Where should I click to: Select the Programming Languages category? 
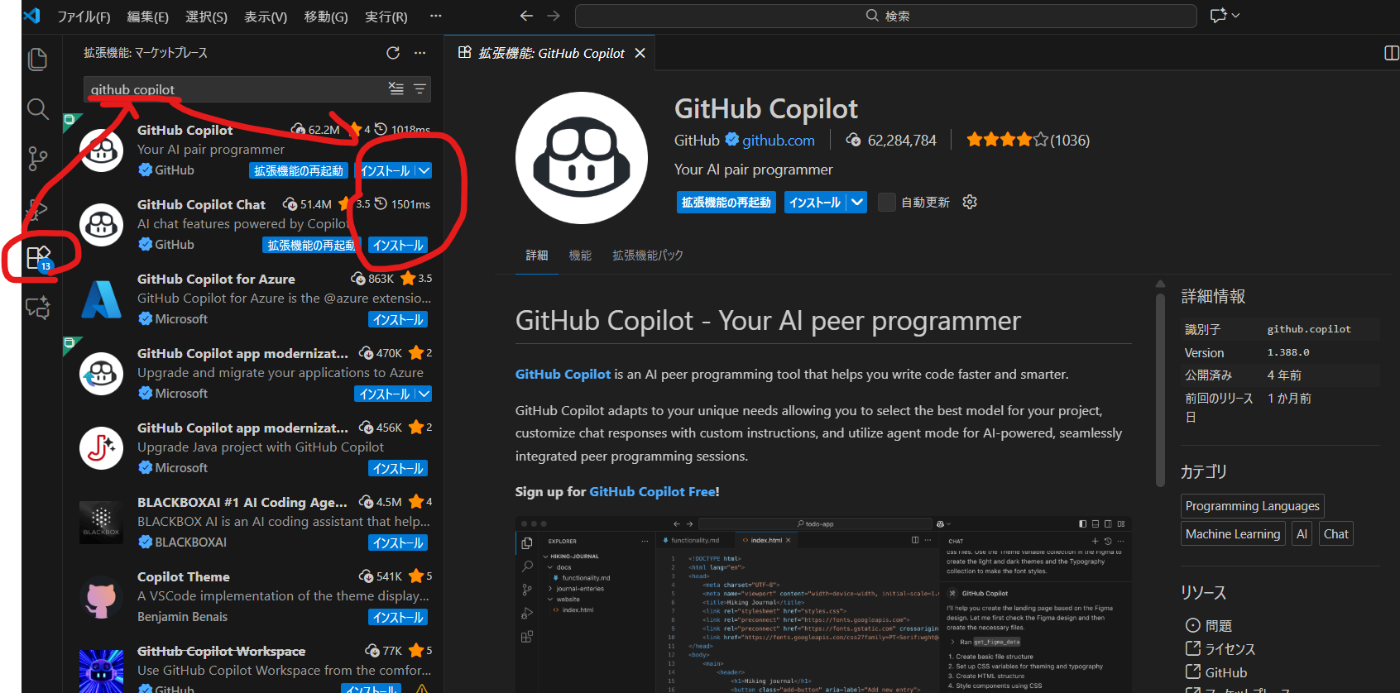(x=1253, y=506)
